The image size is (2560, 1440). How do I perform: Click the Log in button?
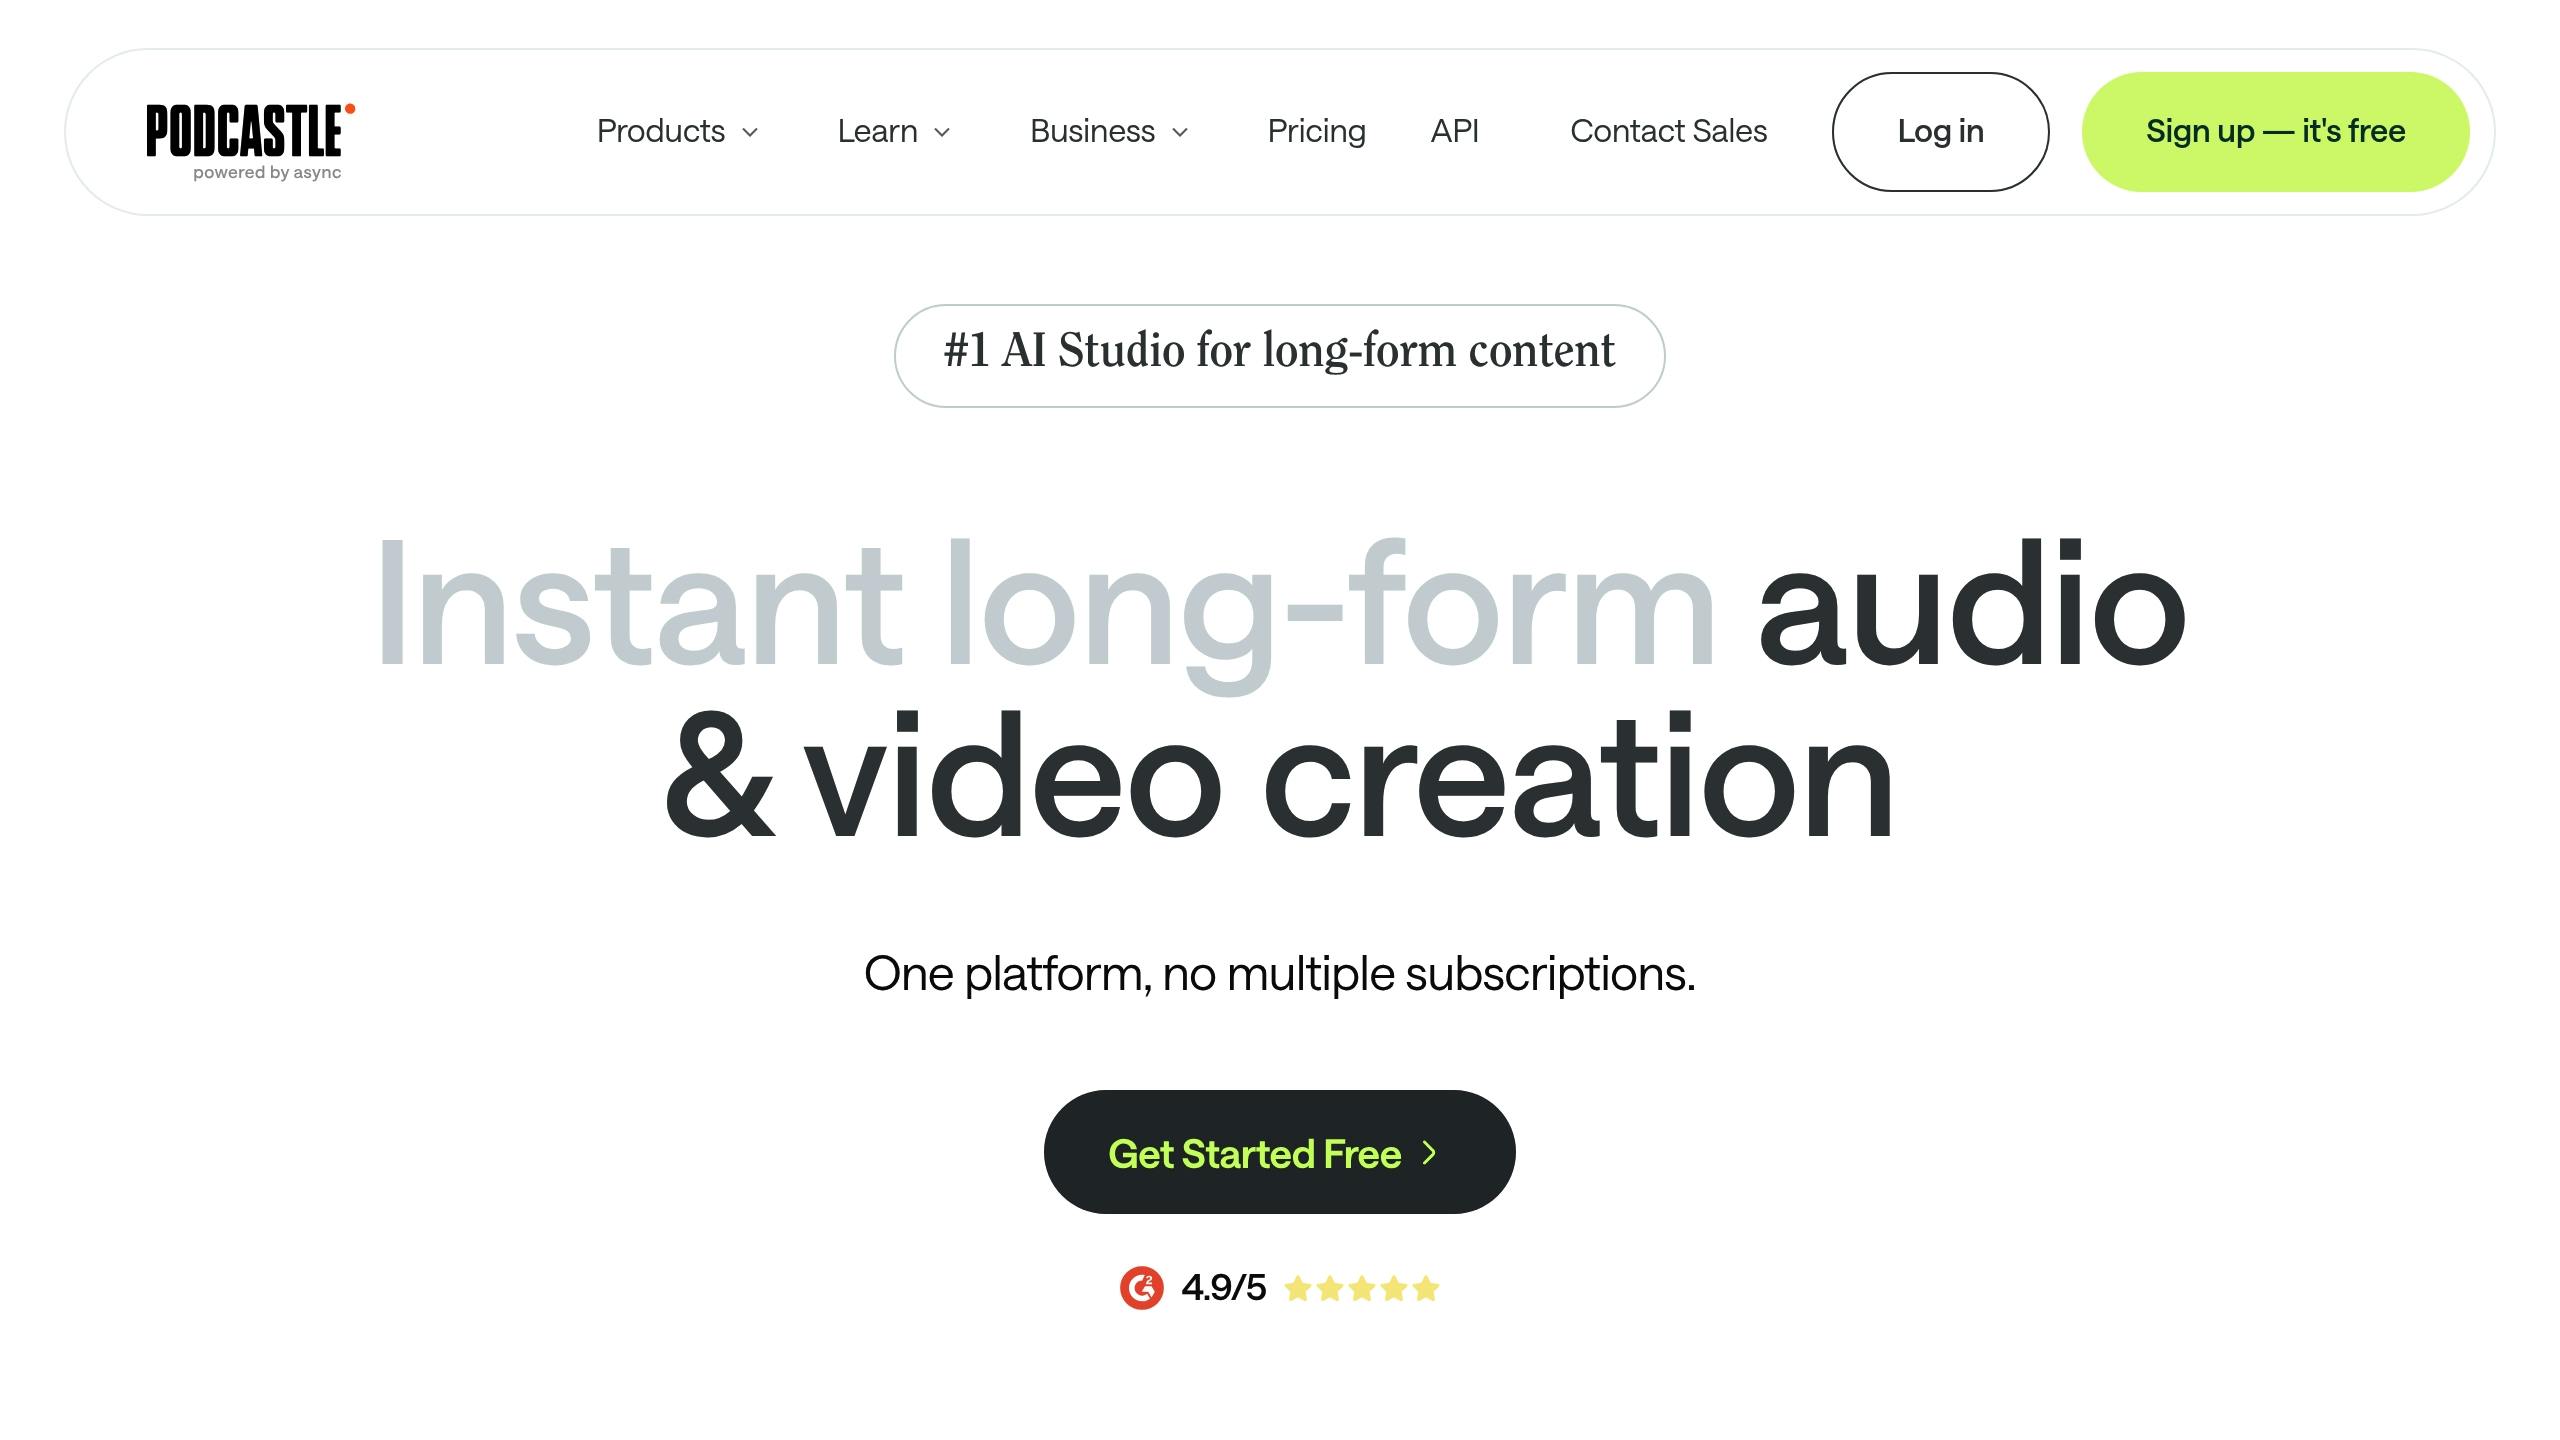coord(1940,131)
